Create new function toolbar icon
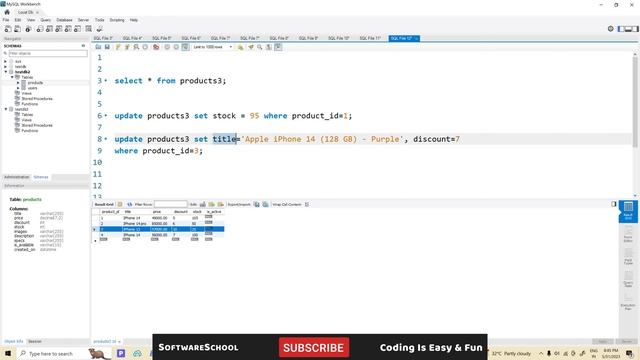The image size is (640, 360). coord(78,29)
